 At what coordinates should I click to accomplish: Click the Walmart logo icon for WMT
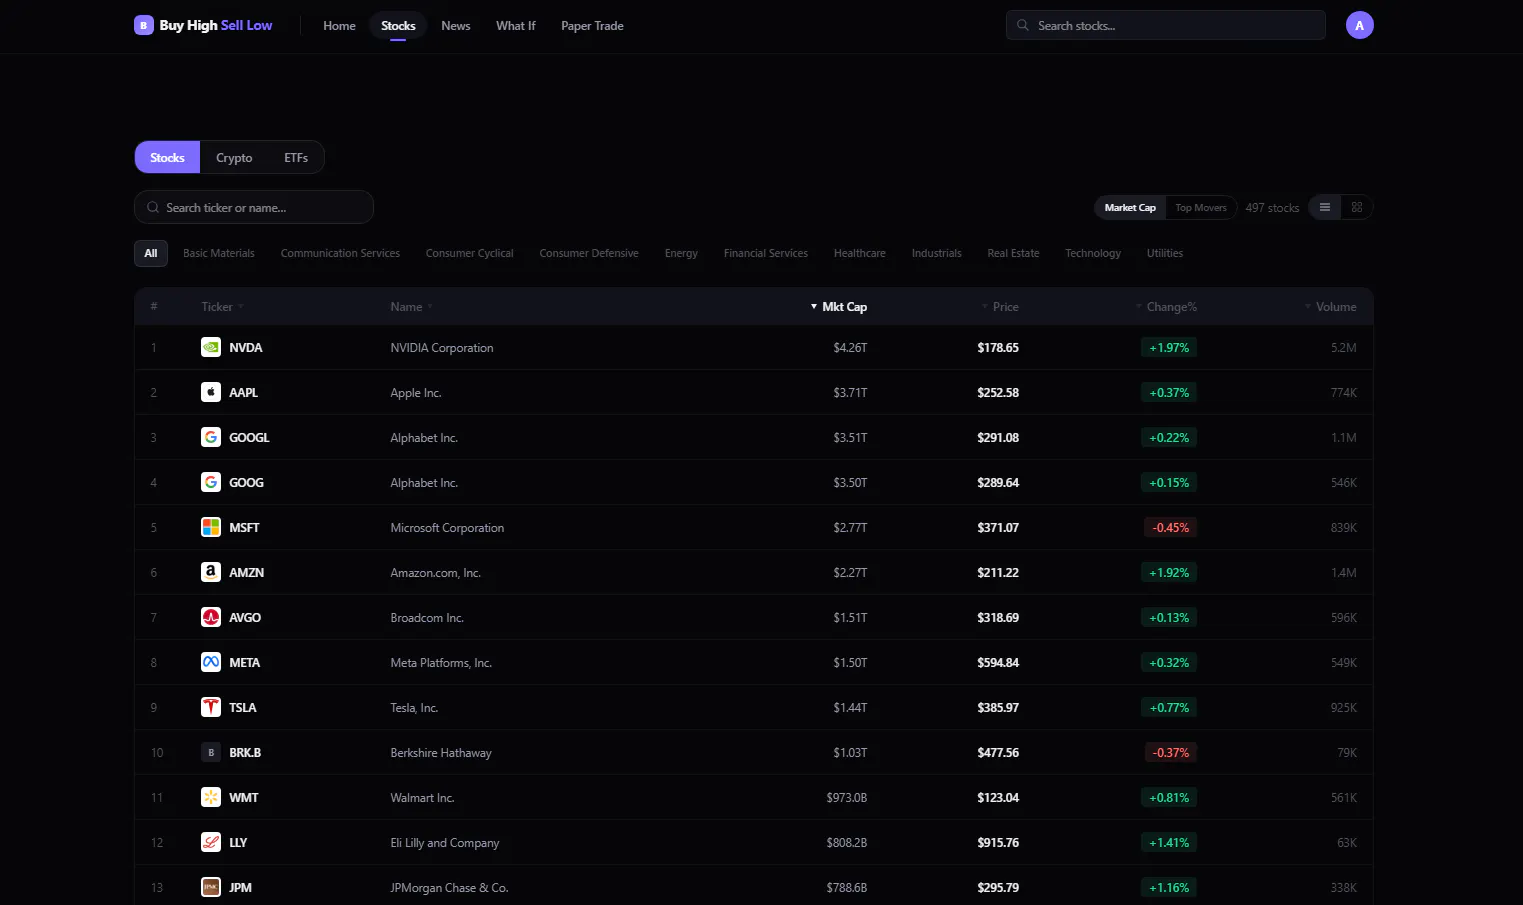(x=211, y=797)
